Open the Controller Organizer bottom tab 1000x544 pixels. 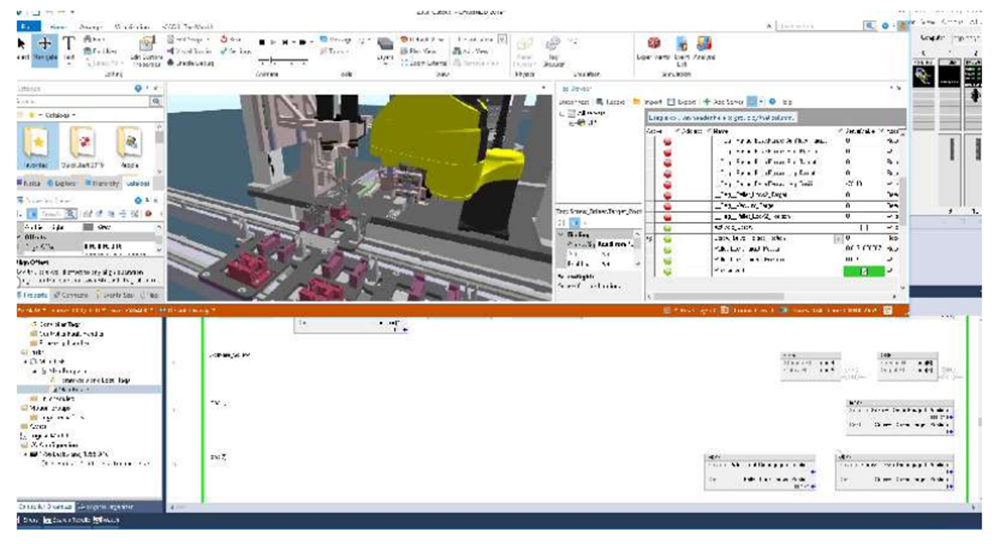click(x=44, y=509)
